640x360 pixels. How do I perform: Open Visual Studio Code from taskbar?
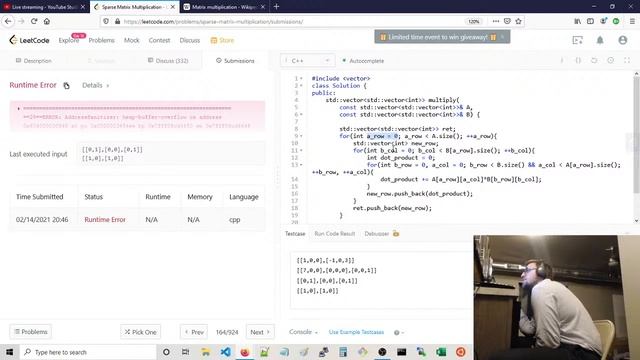pos(225,352)
